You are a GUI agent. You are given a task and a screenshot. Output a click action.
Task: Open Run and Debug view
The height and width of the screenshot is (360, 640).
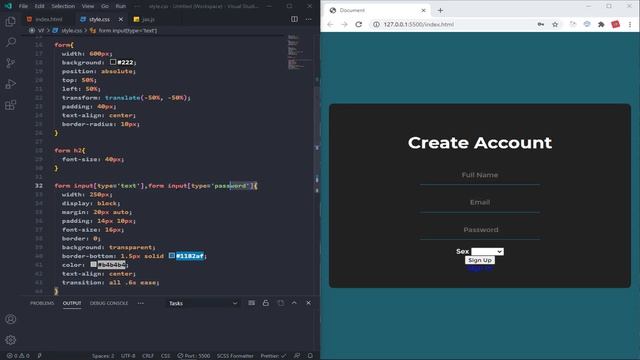tap(11, 84)
